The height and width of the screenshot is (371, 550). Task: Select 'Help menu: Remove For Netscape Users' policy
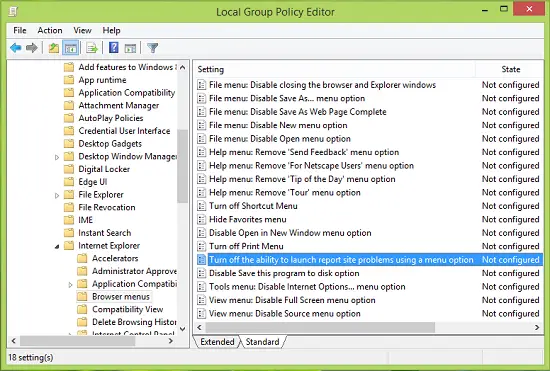(311, 166)
